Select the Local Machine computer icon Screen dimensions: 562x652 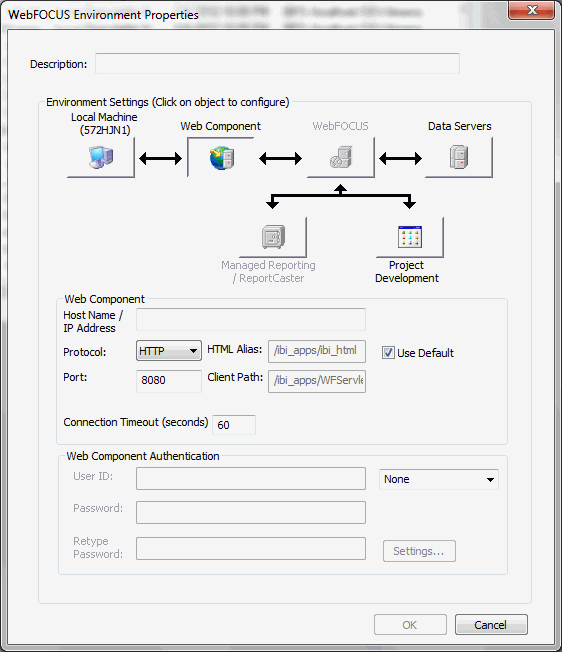point(101,158)
